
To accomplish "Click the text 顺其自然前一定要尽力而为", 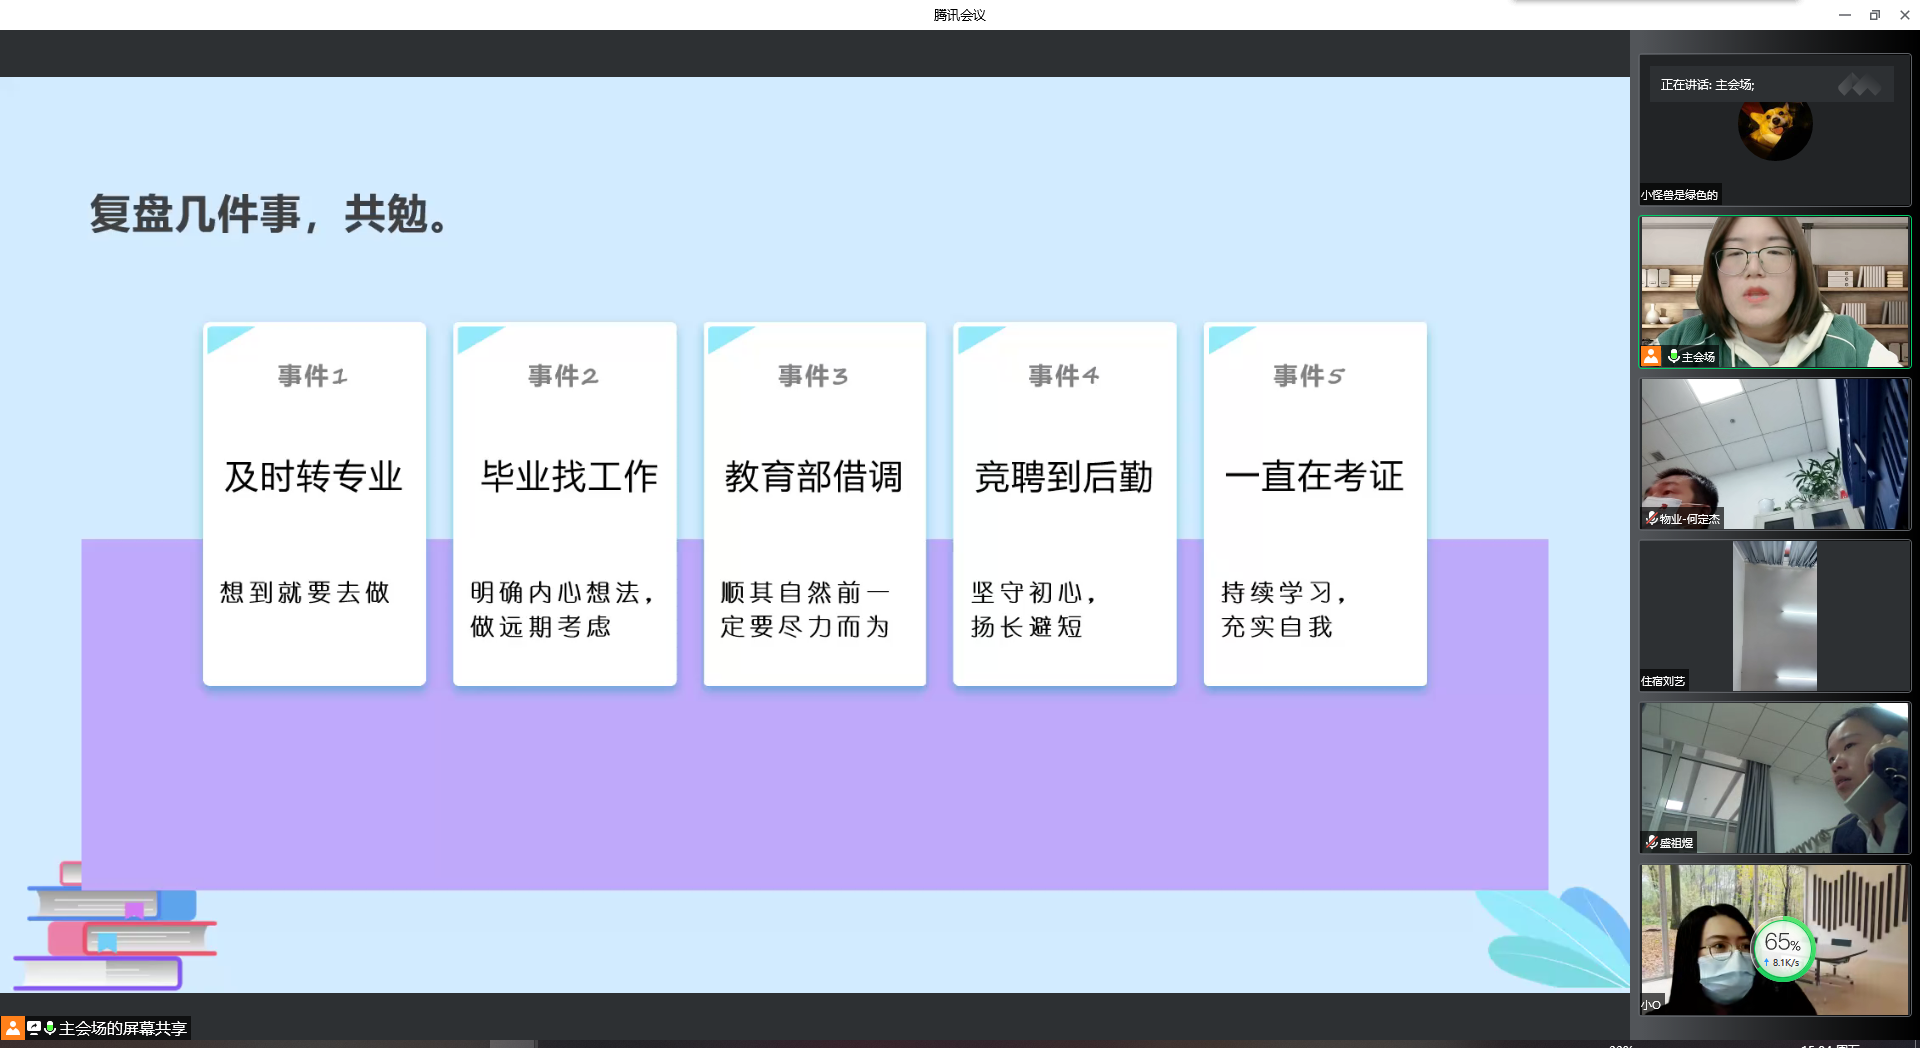I will [805, 609].
